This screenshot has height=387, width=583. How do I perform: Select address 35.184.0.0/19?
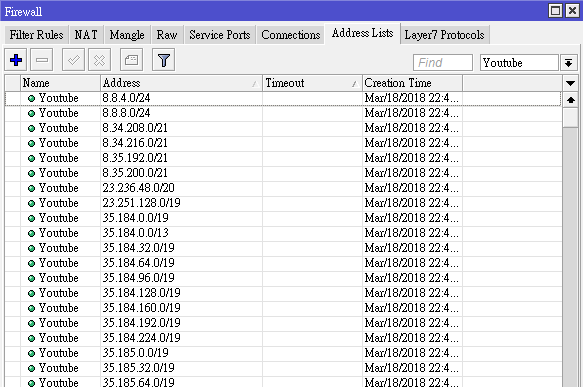(283, 218)
